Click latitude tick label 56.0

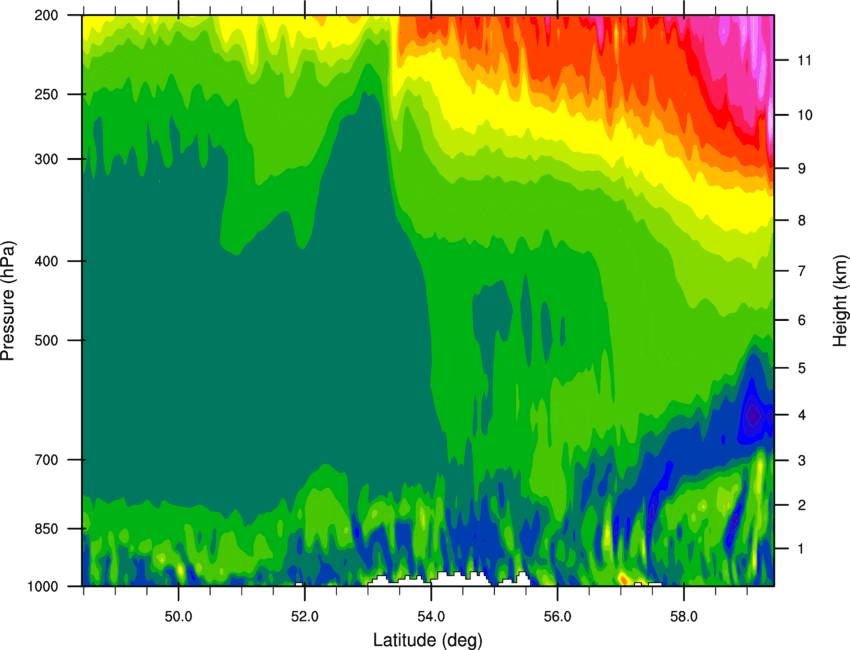click(x=557, y=617)
